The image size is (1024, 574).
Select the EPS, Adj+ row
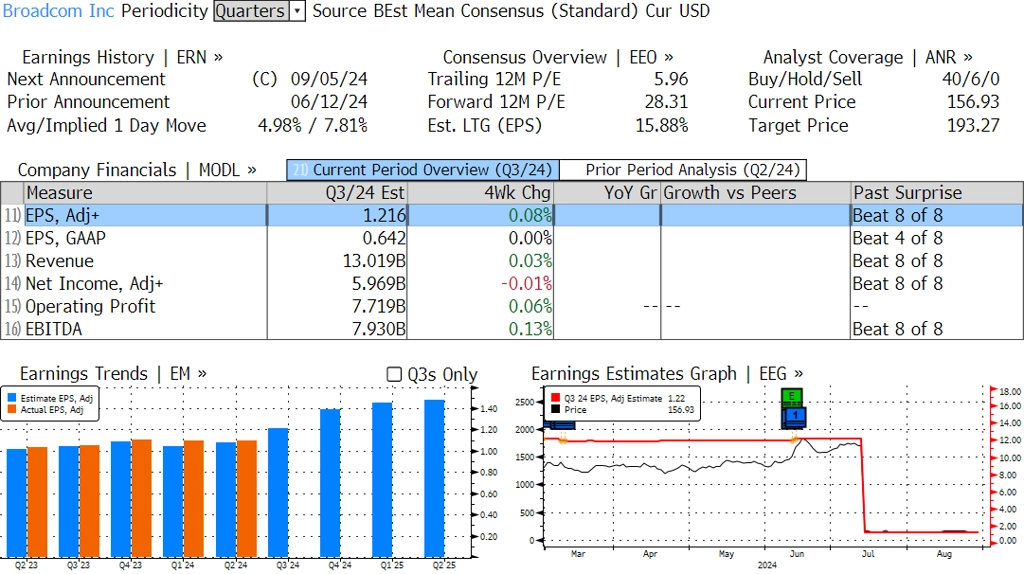(512, 215)
